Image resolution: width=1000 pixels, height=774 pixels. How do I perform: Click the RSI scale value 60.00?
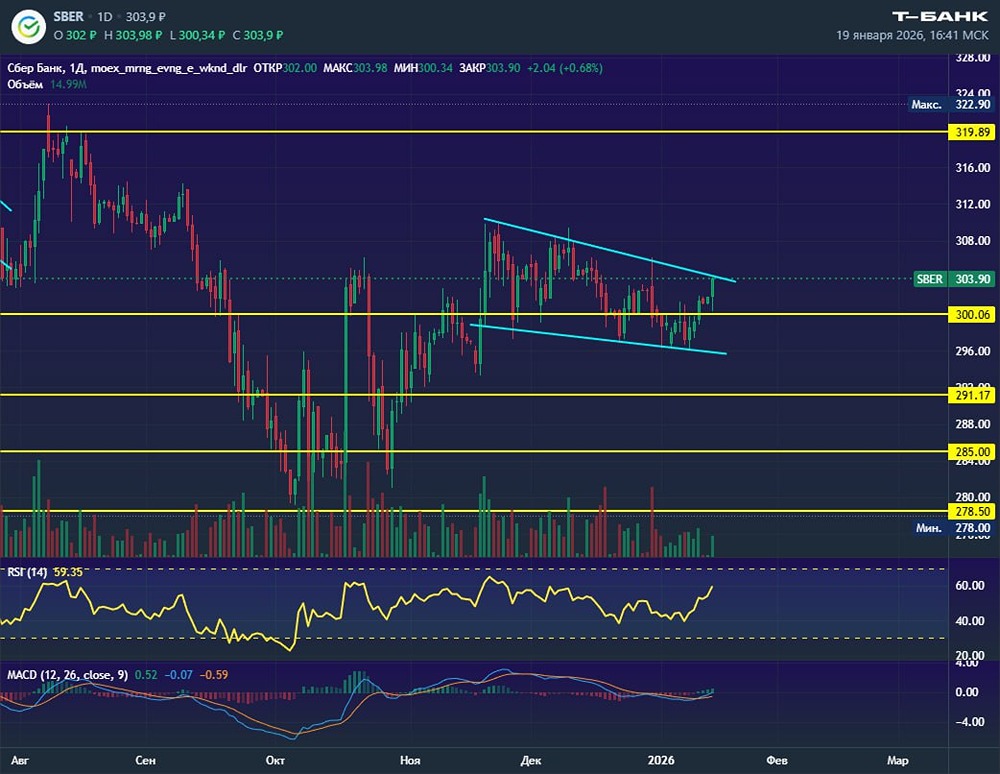(969, 586)
